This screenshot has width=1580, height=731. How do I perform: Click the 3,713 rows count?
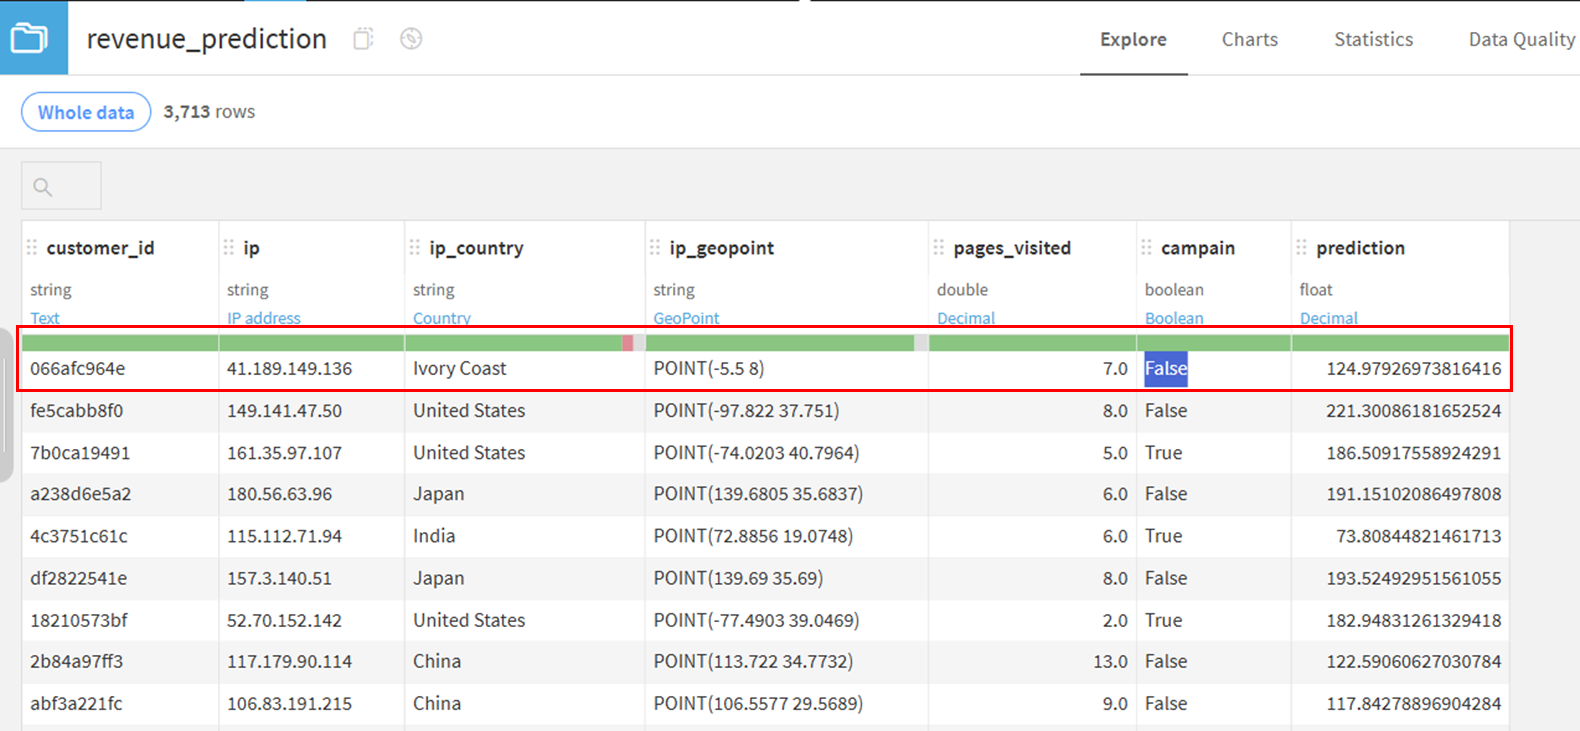pos(209,112)
